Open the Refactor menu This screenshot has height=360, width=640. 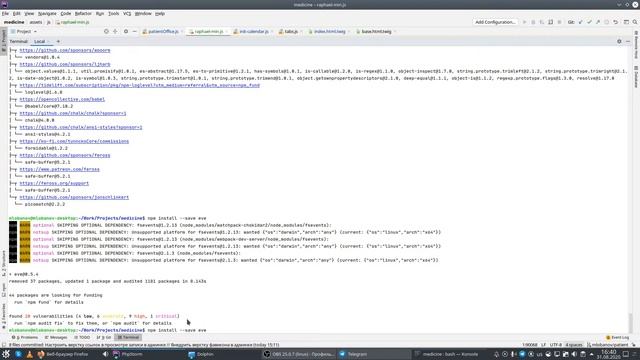[83, 13]
